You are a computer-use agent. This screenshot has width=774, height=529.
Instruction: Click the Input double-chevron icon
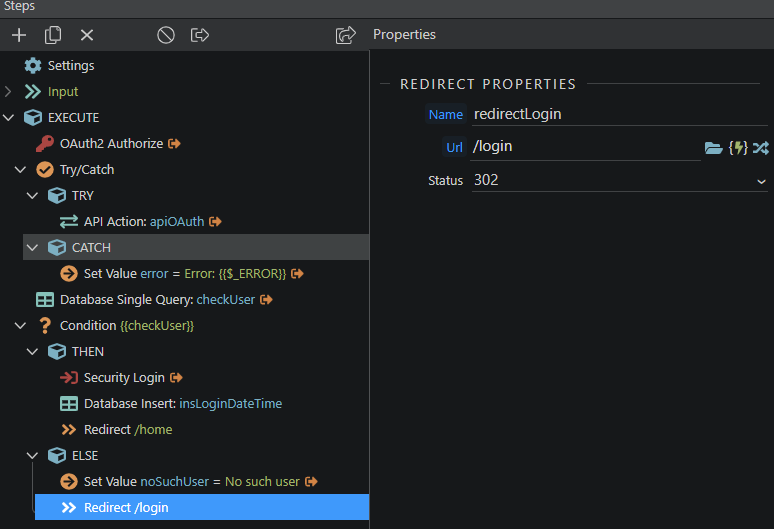tap(33, 92)
